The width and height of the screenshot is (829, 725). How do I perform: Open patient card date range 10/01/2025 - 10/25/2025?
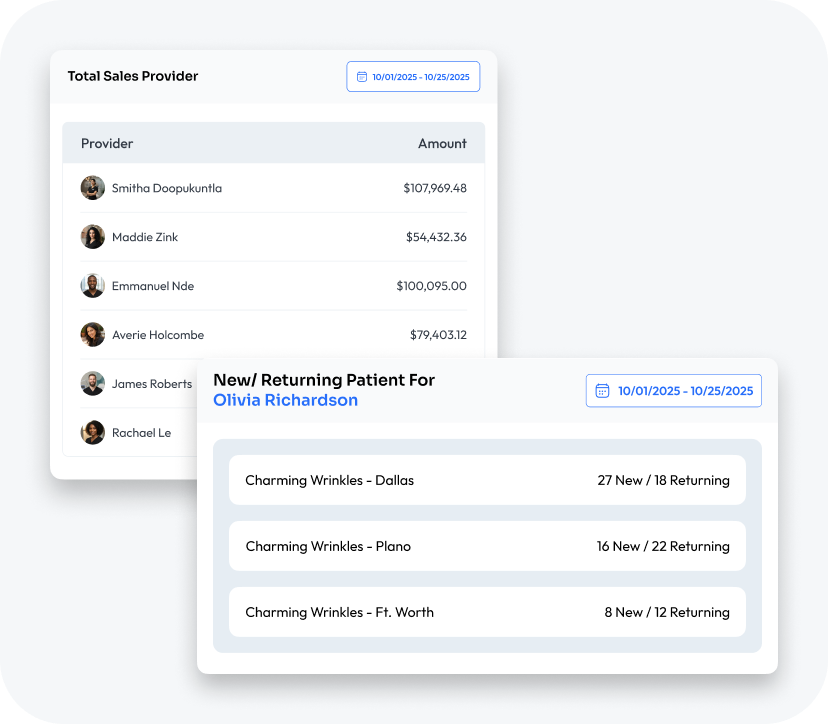(x=674, y=391)
